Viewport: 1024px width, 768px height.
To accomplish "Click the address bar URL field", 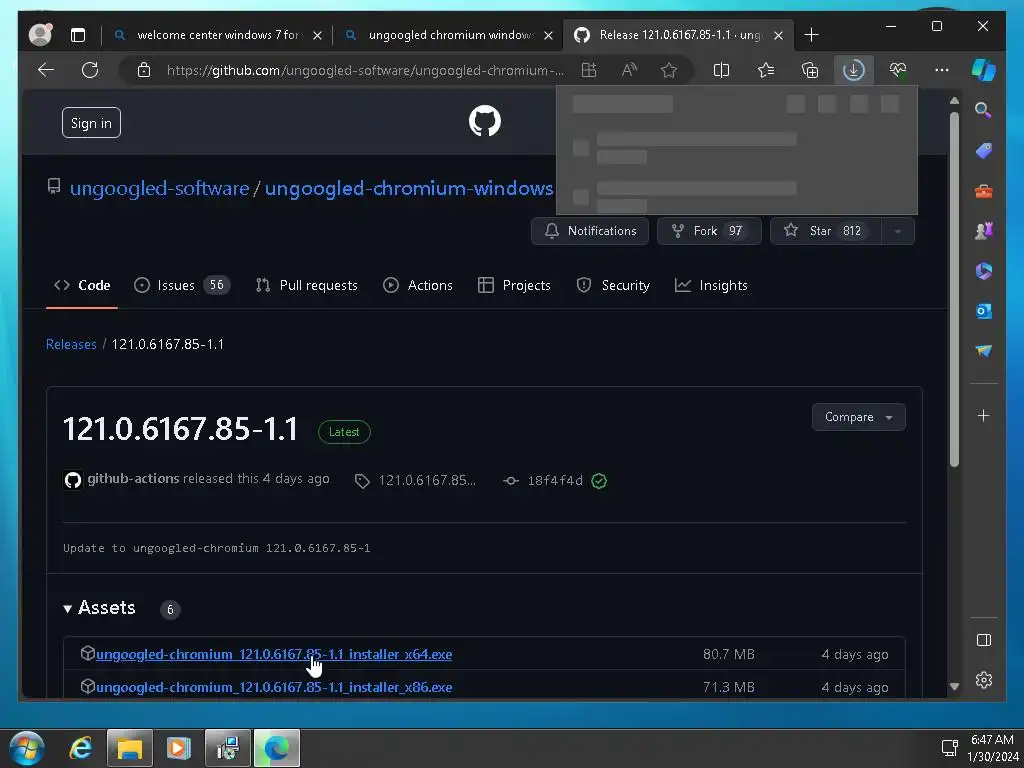I will click(364, 71).
